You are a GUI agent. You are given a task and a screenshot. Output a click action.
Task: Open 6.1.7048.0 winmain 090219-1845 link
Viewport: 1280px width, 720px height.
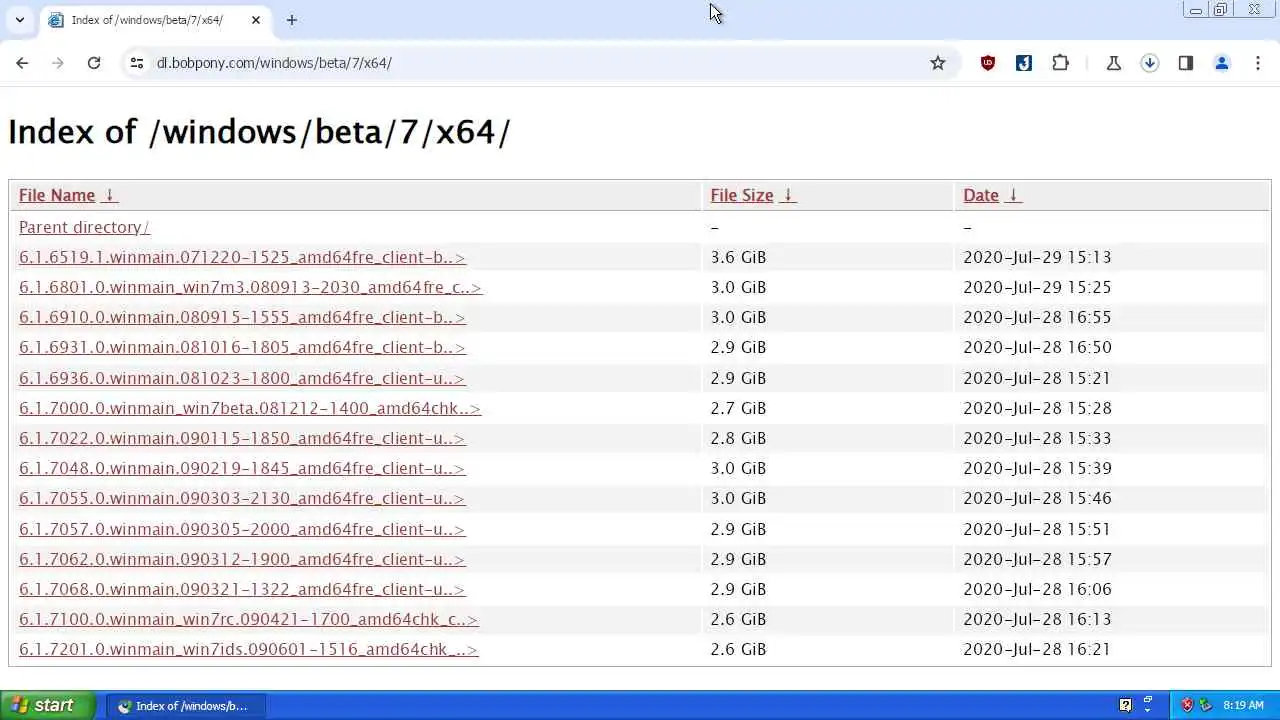(x=242, y=468)
